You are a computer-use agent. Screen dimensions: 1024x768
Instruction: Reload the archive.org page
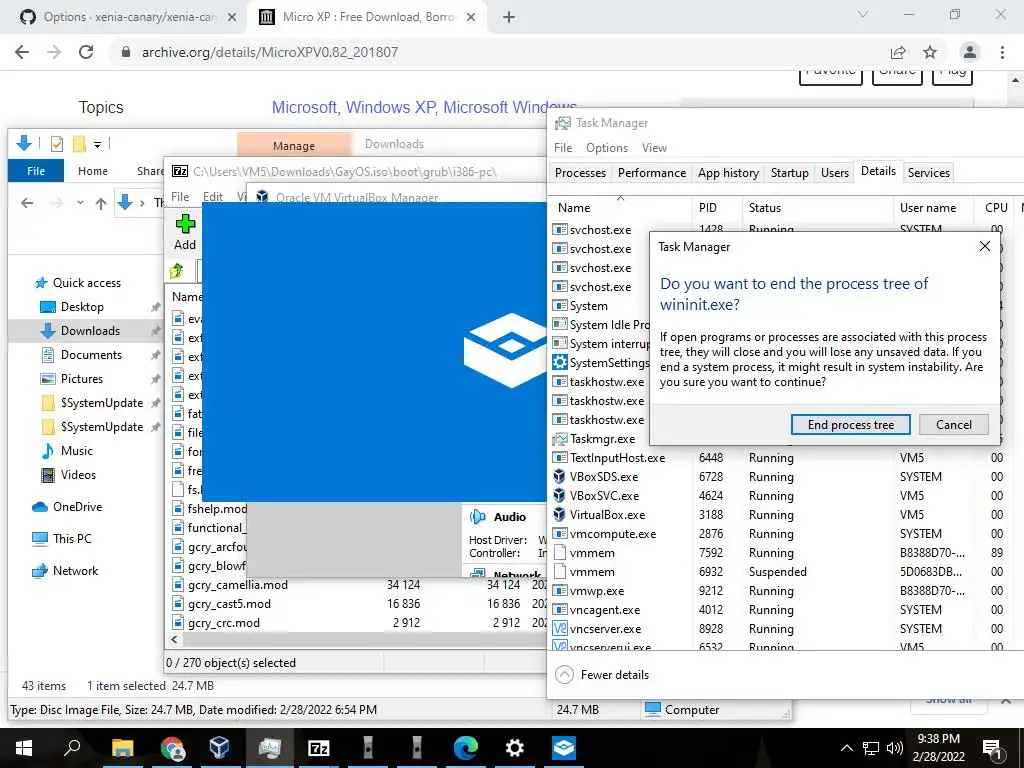[86, 52]
